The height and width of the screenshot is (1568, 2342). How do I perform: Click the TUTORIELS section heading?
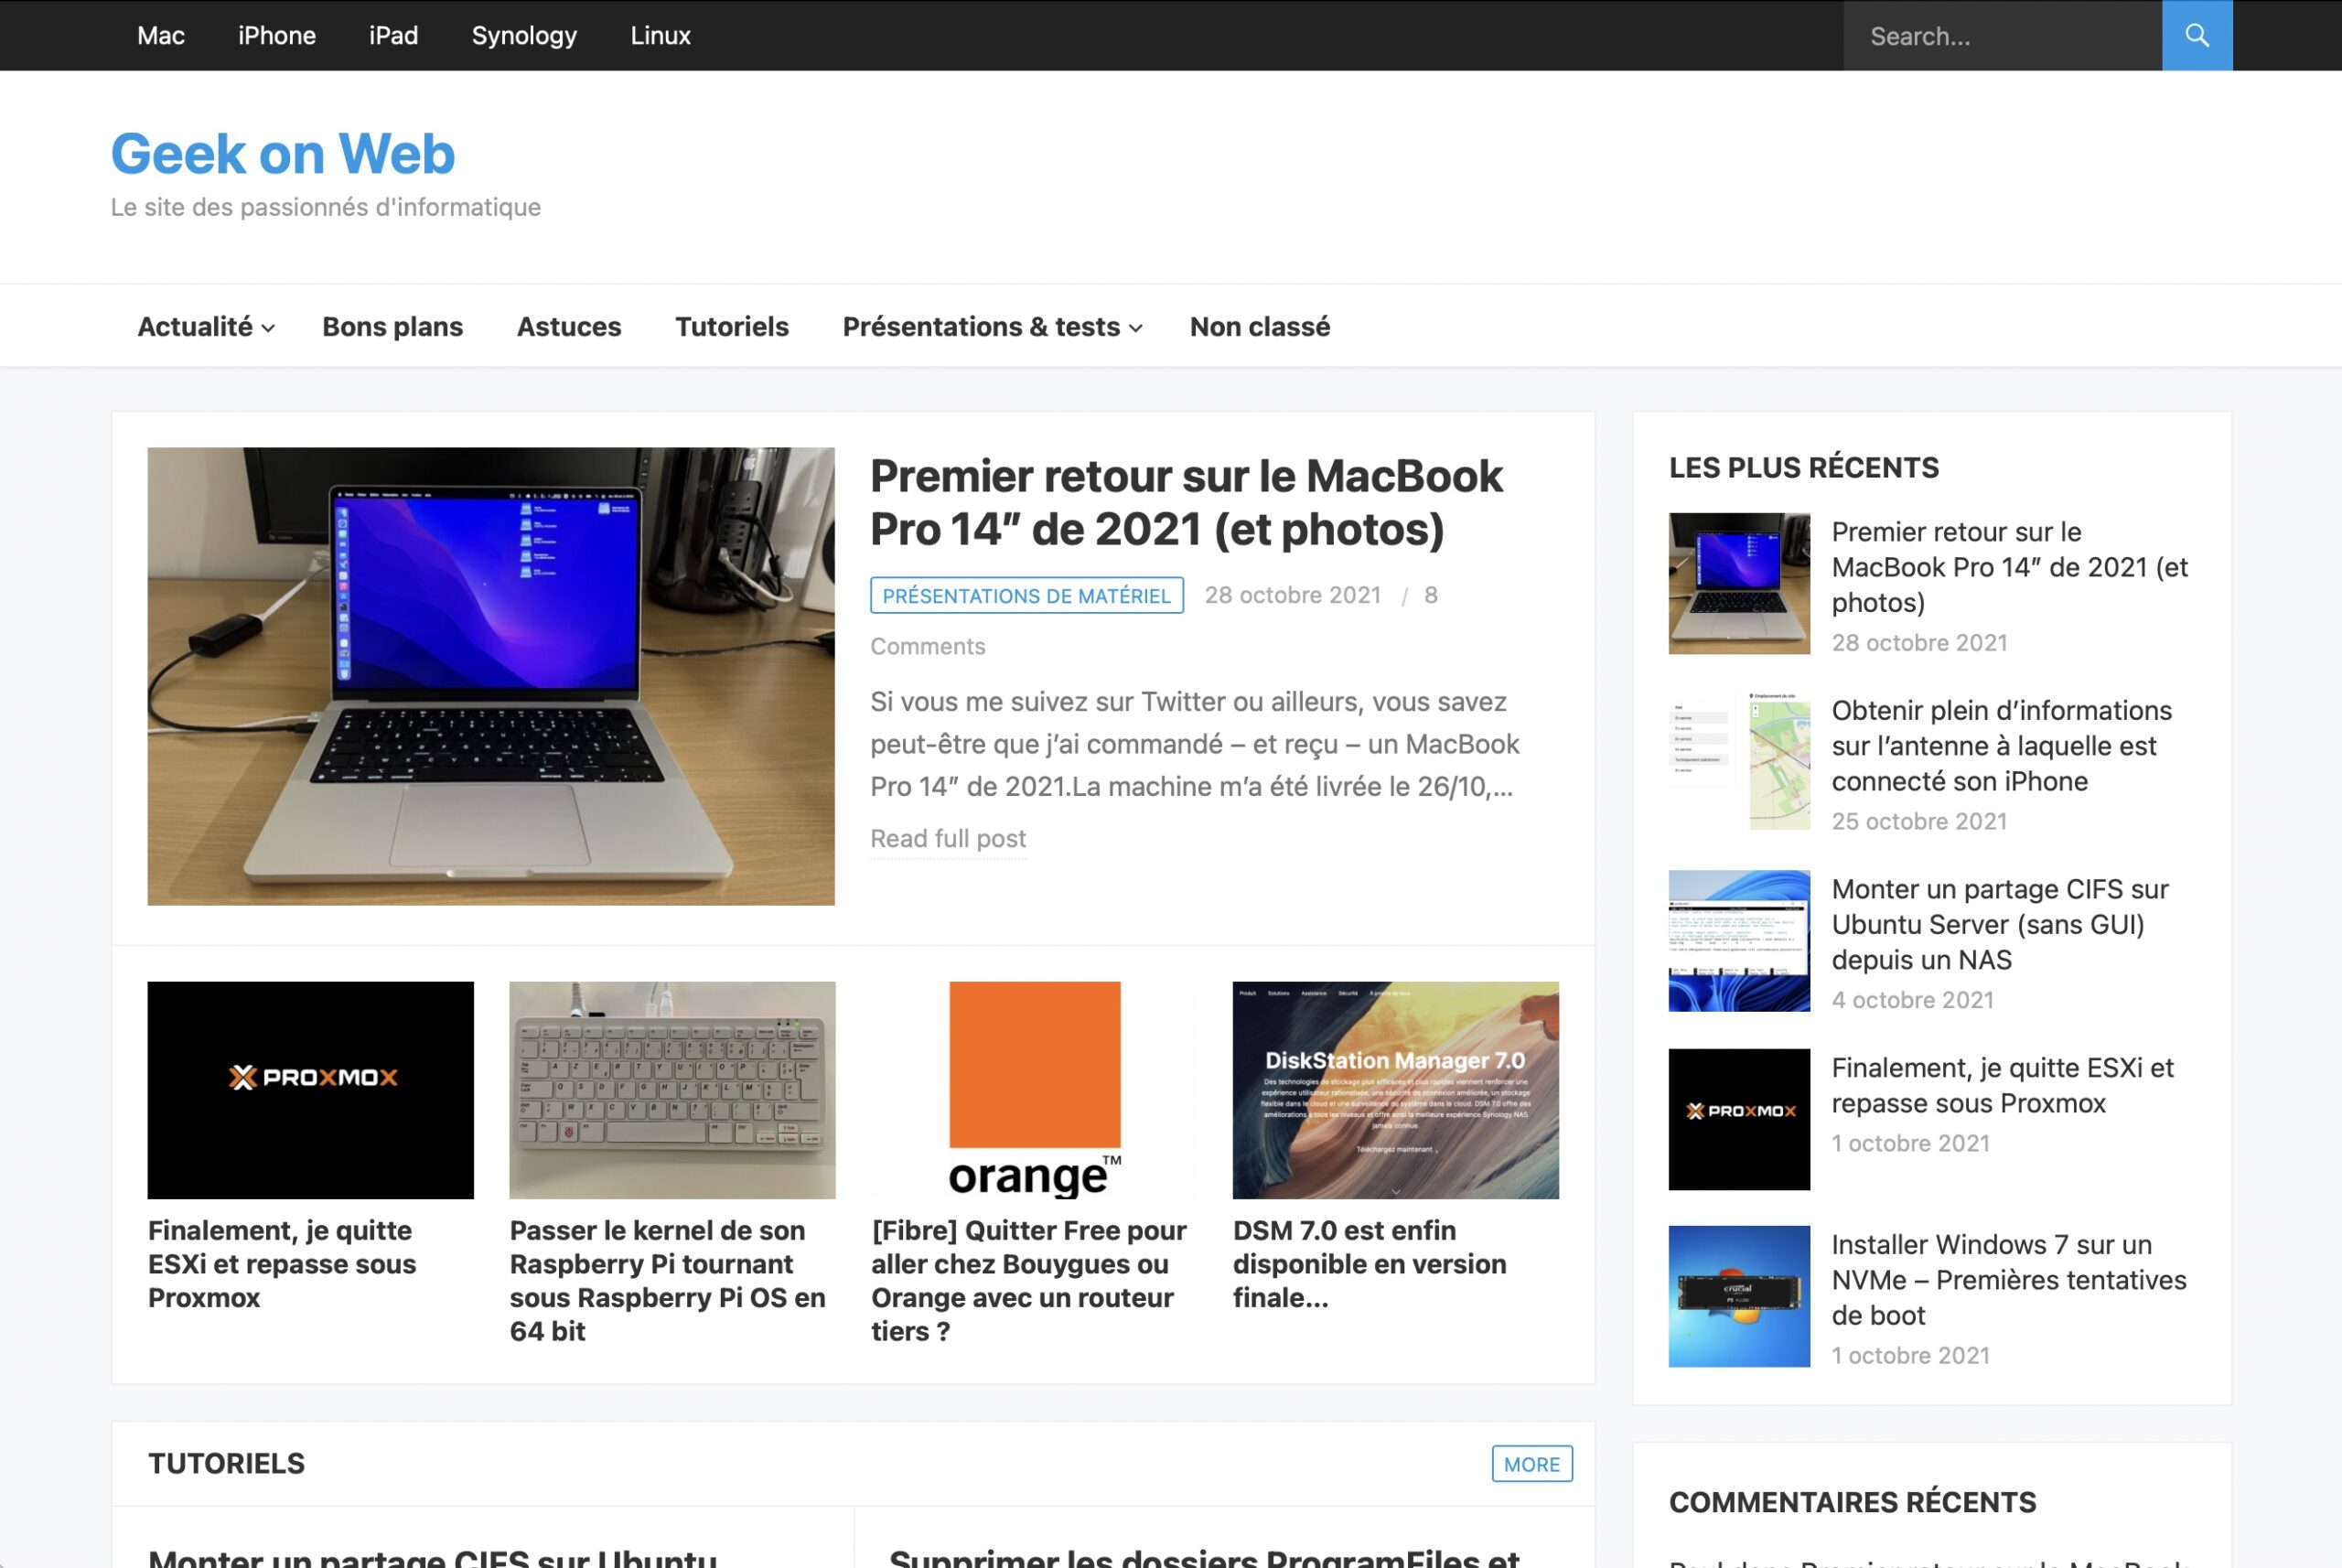pyautogui.click(x=226, y=1464)
